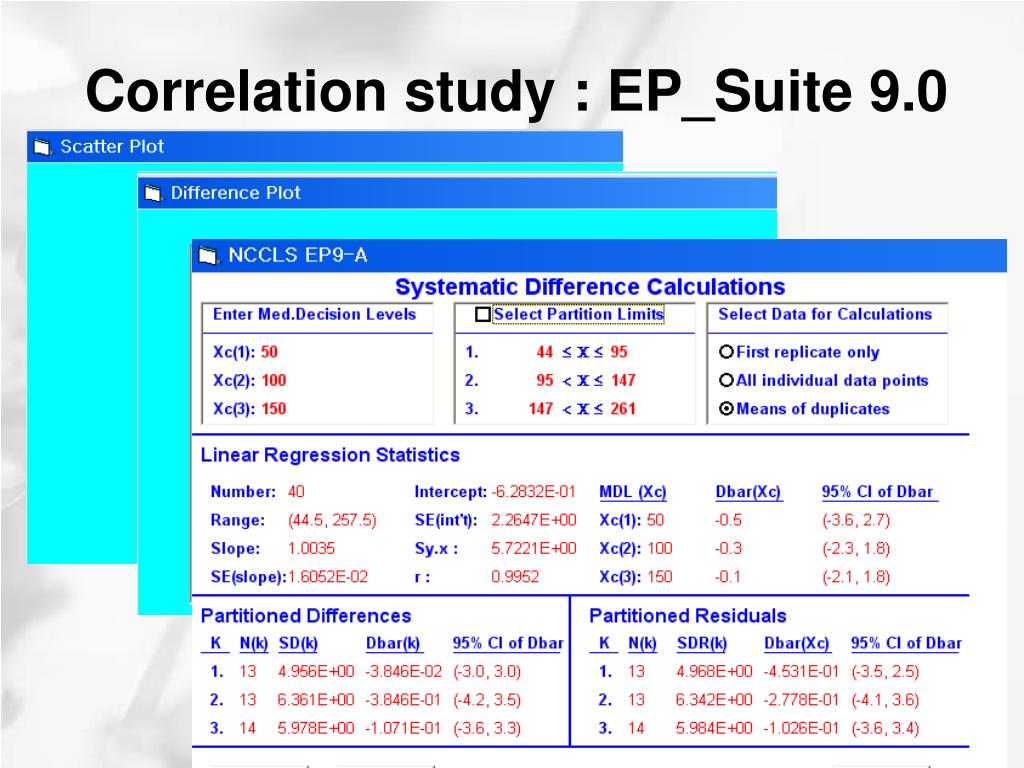Viewport: 1024px width, 768px height.
Task: Click the Enter Med.Decision Levels label
Action: pyautogui.click(x=314, y=314)
